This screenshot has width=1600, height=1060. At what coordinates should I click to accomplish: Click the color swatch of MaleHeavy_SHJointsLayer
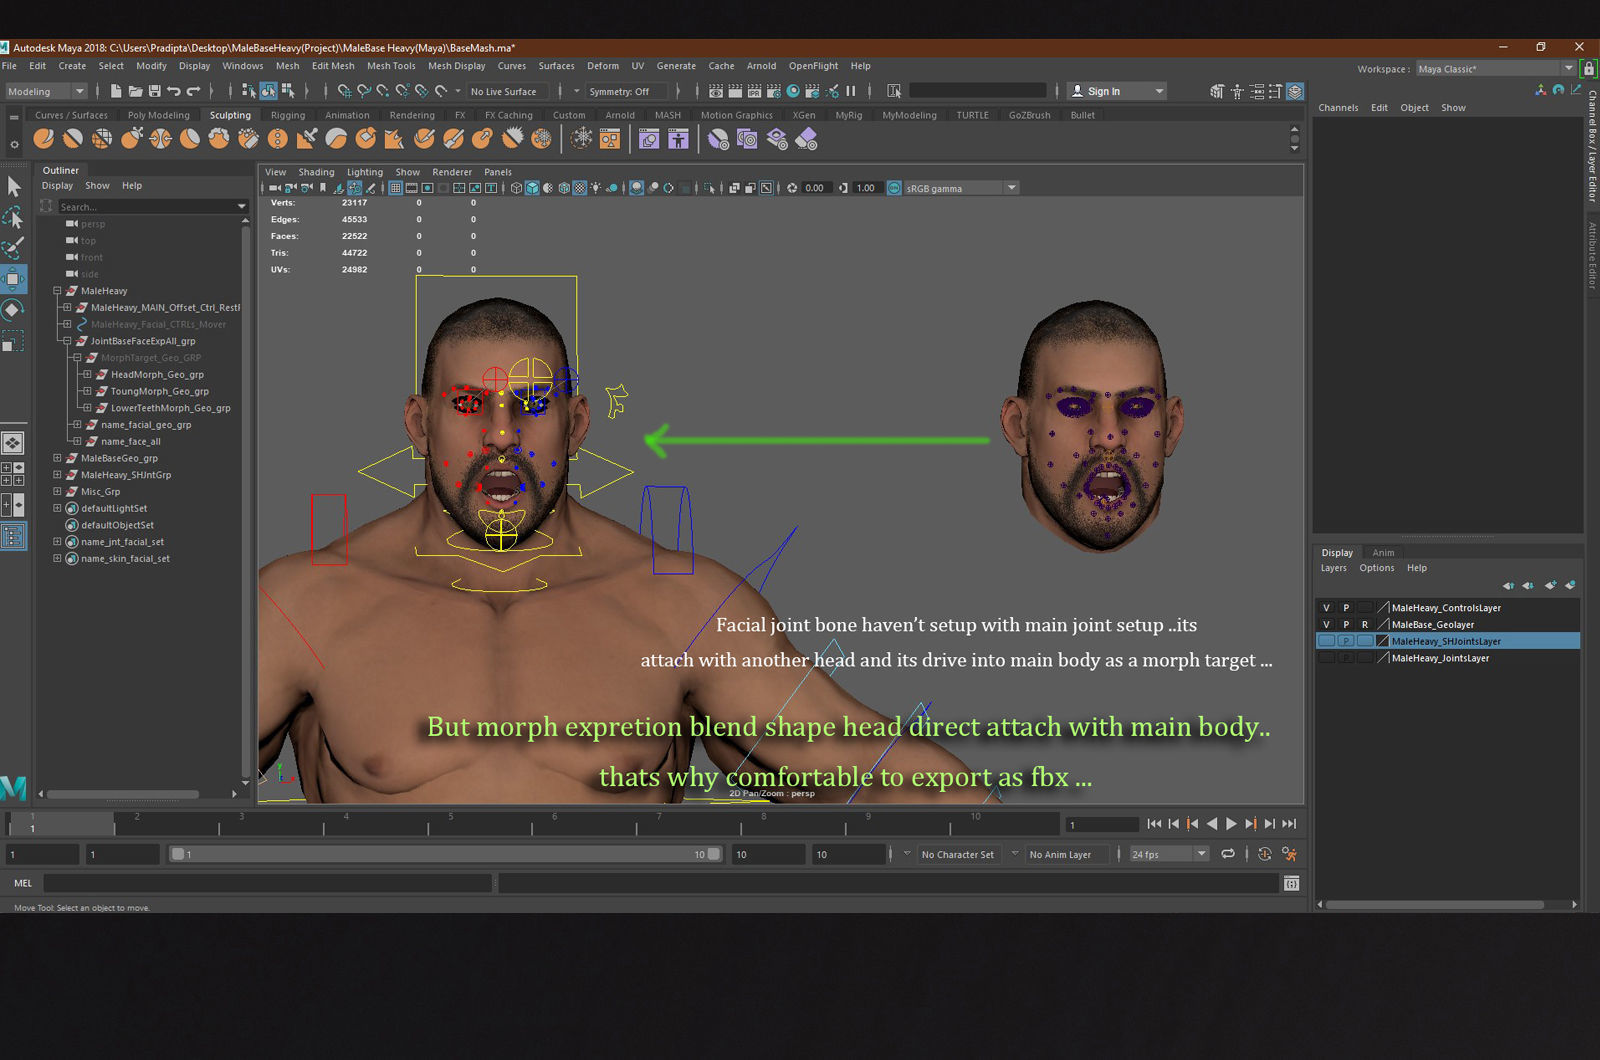pyautogui.click(x=1384, y=641)
